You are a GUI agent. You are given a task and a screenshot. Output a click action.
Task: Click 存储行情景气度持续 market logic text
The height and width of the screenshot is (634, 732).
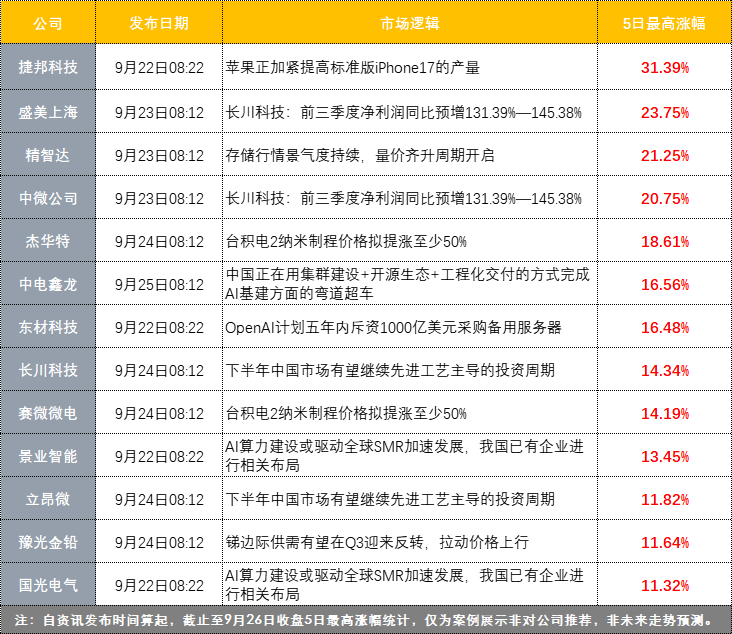[359, 155]
